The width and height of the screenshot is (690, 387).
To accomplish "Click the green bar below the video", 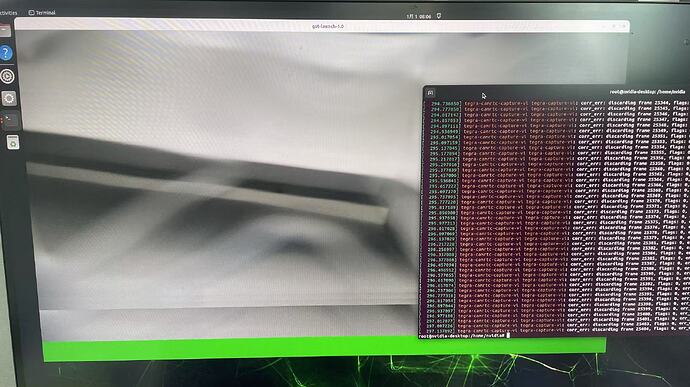I will coord(323,349).
